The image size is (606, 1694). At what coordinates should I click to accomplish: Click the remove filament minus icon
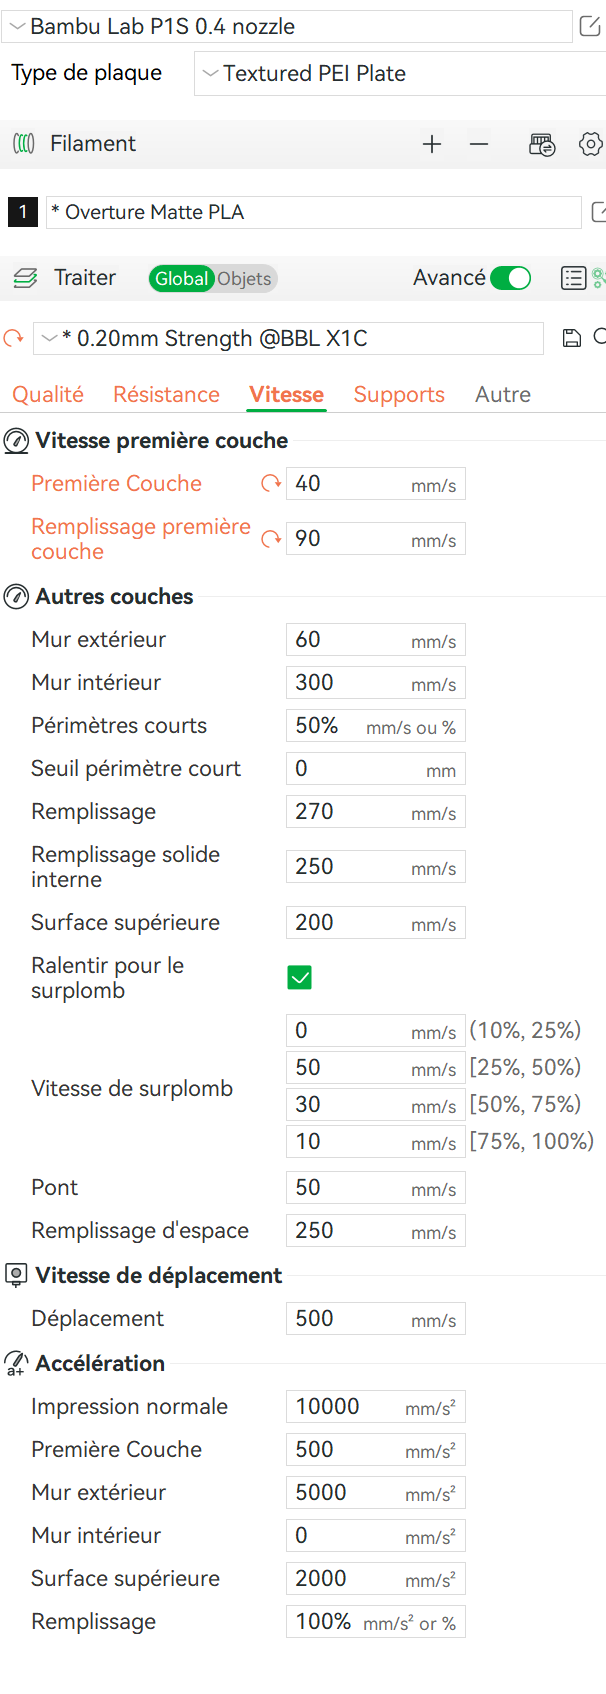(x=479, y=144)
